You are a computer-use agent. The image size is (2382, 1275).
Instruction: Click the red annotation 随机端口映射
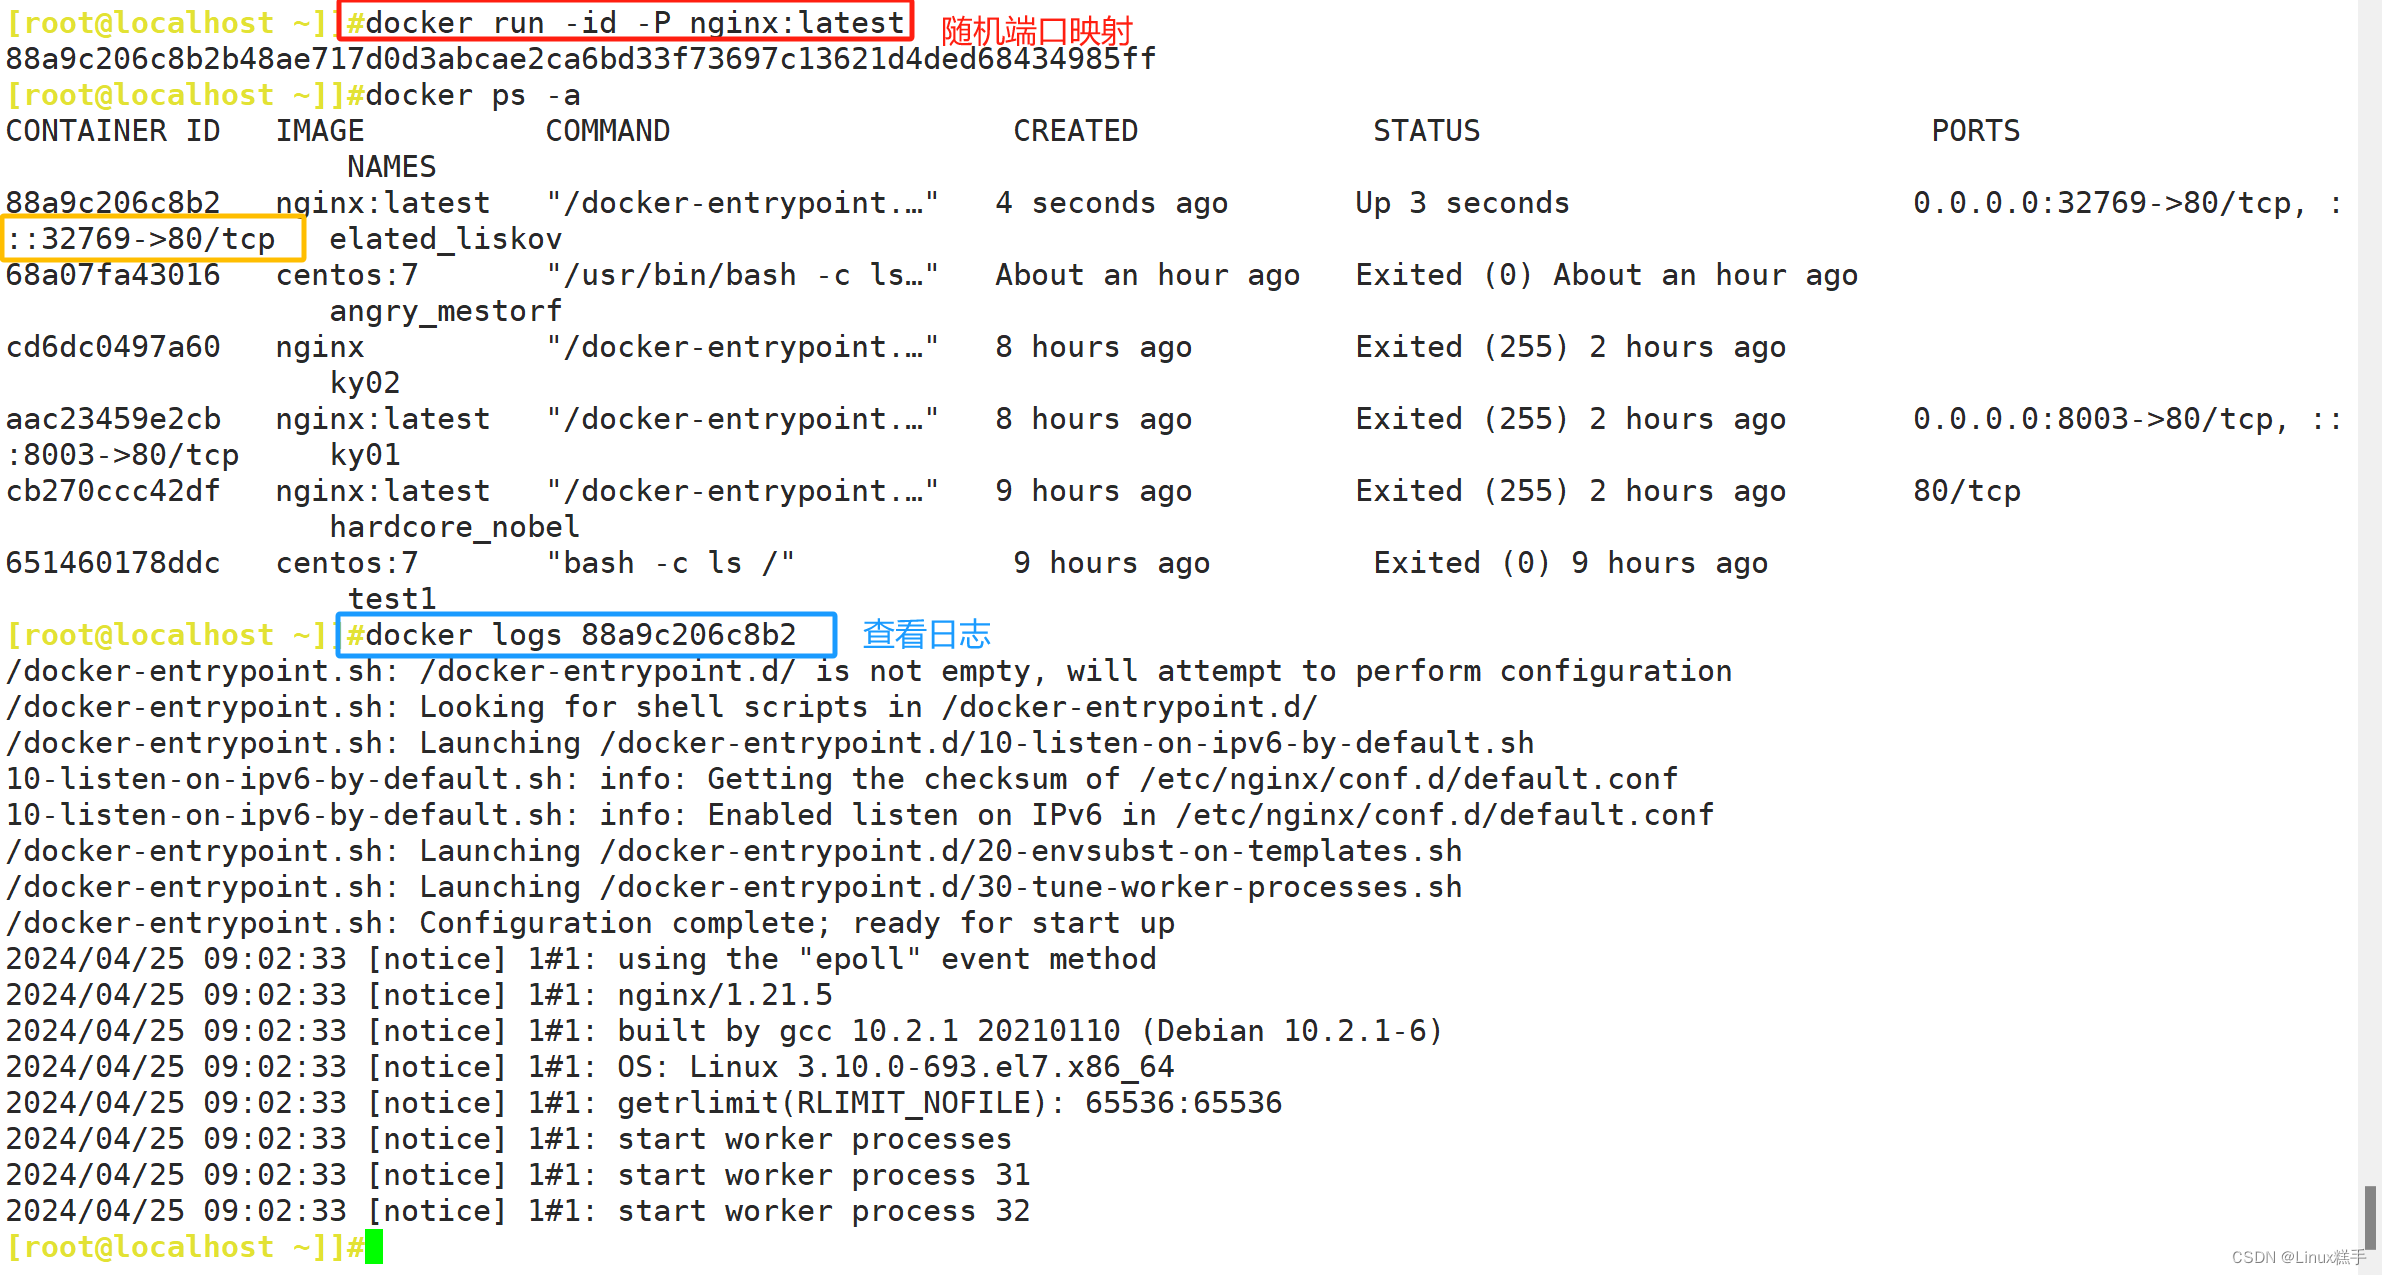pos(1036,32)
